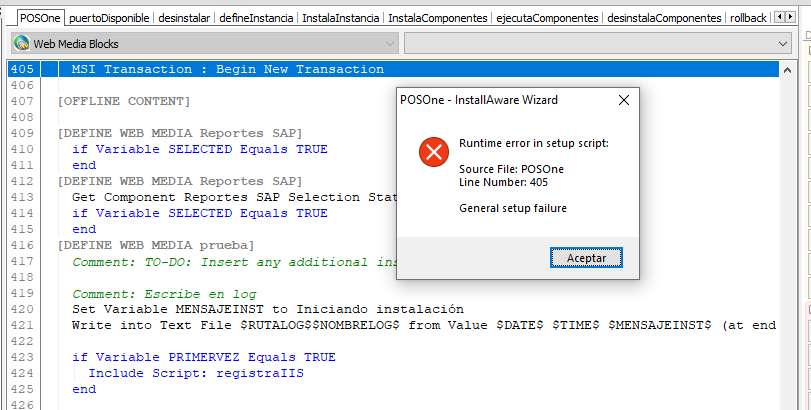Select line 414 if Variable SELECTED statement
The height and width of the screenshot is (410, 811).
point(200,214)
